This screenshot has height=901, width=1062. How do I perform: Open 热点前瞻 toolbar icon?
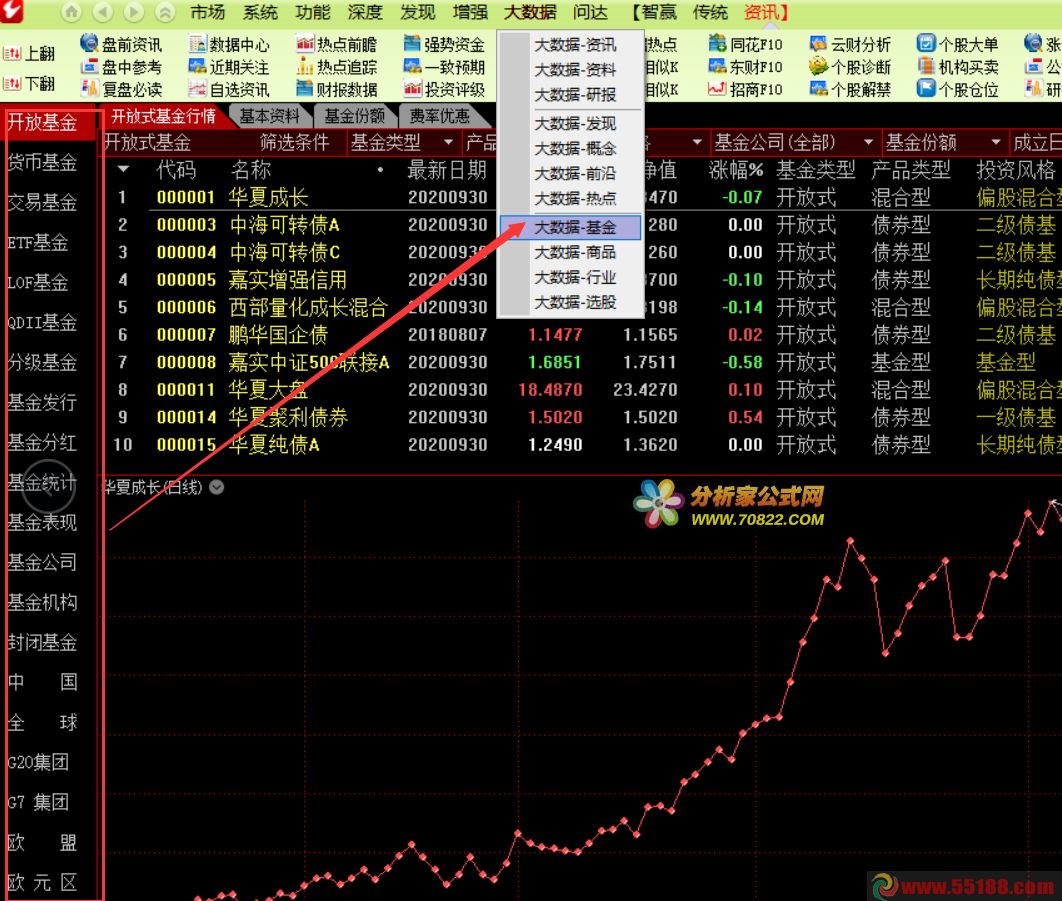(305, 44)
